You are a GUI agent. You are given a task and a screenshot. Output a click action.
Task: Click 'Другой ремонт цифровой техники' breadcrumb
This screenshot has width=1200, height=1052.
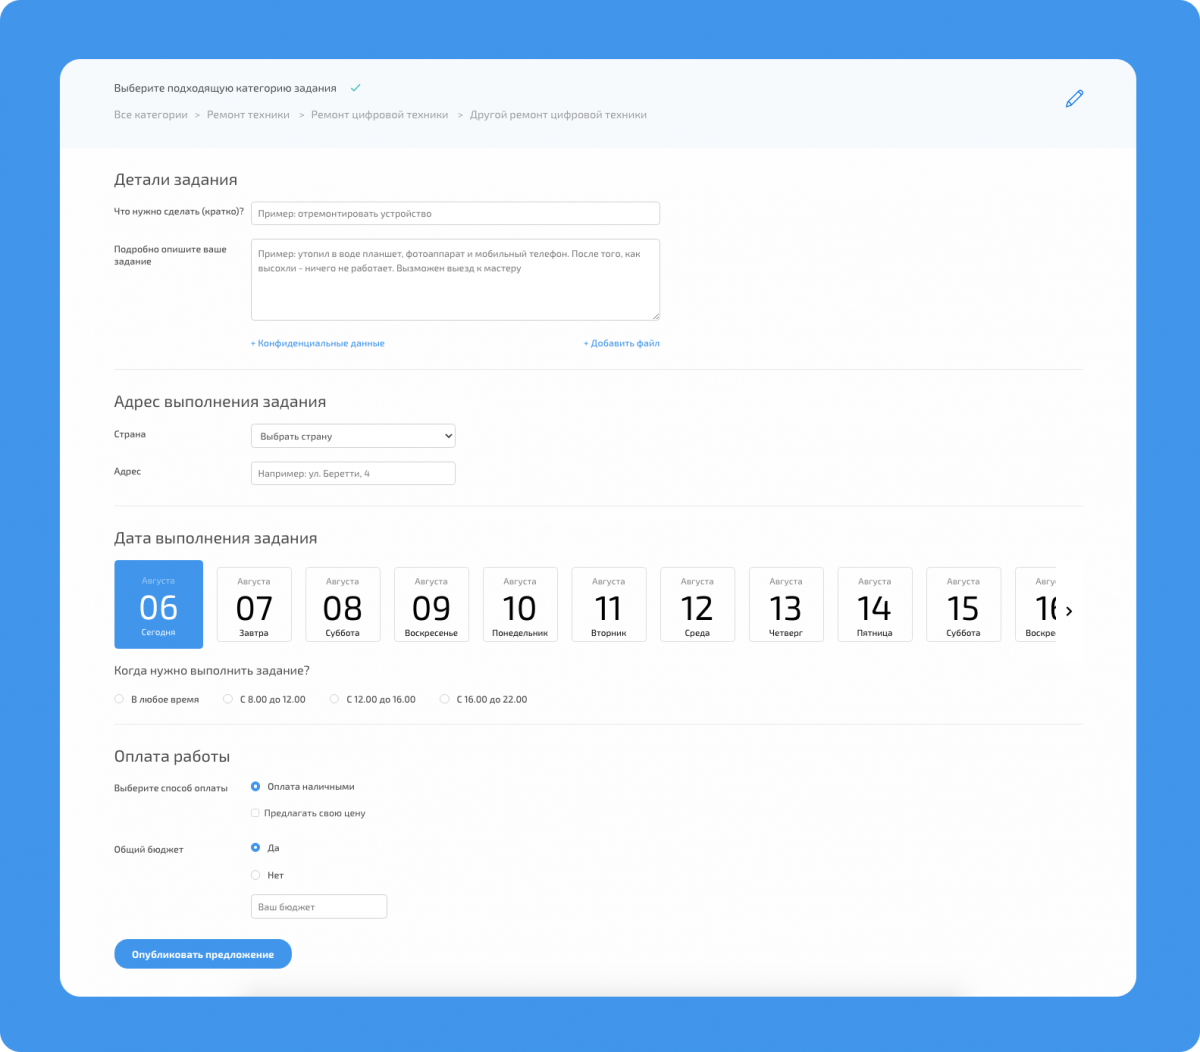(558, 115)
